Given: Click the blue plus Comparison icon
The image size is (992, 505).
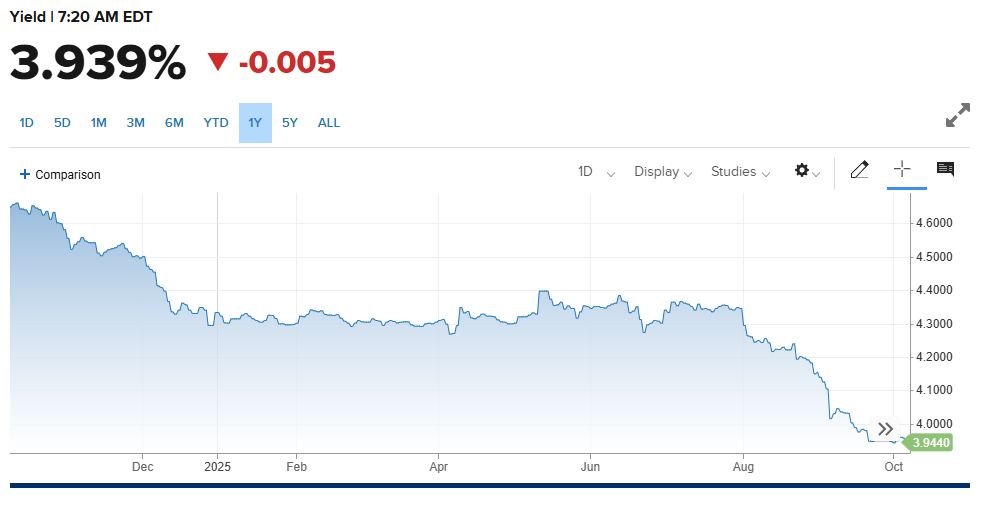Looking at the screenshot, I should [25, 174].
